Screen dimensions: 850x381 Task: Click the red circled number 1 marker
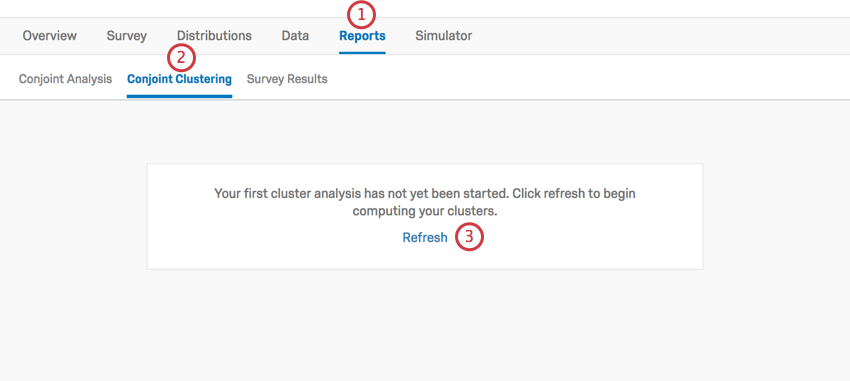click(362, 15)
